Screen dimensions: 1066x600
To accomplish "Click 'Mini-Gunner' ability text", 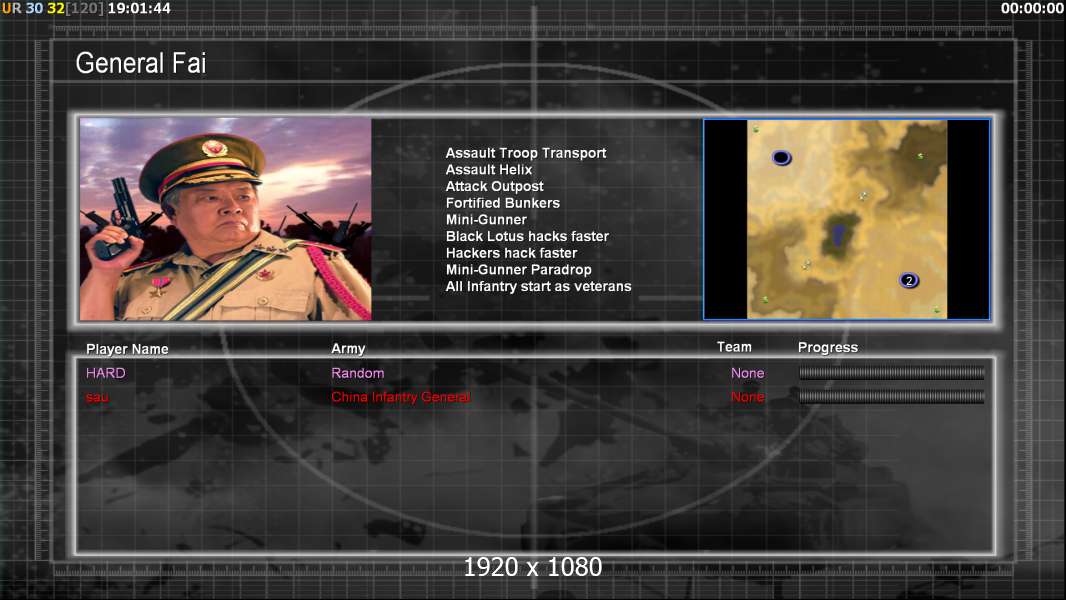I will pos(486,219).
